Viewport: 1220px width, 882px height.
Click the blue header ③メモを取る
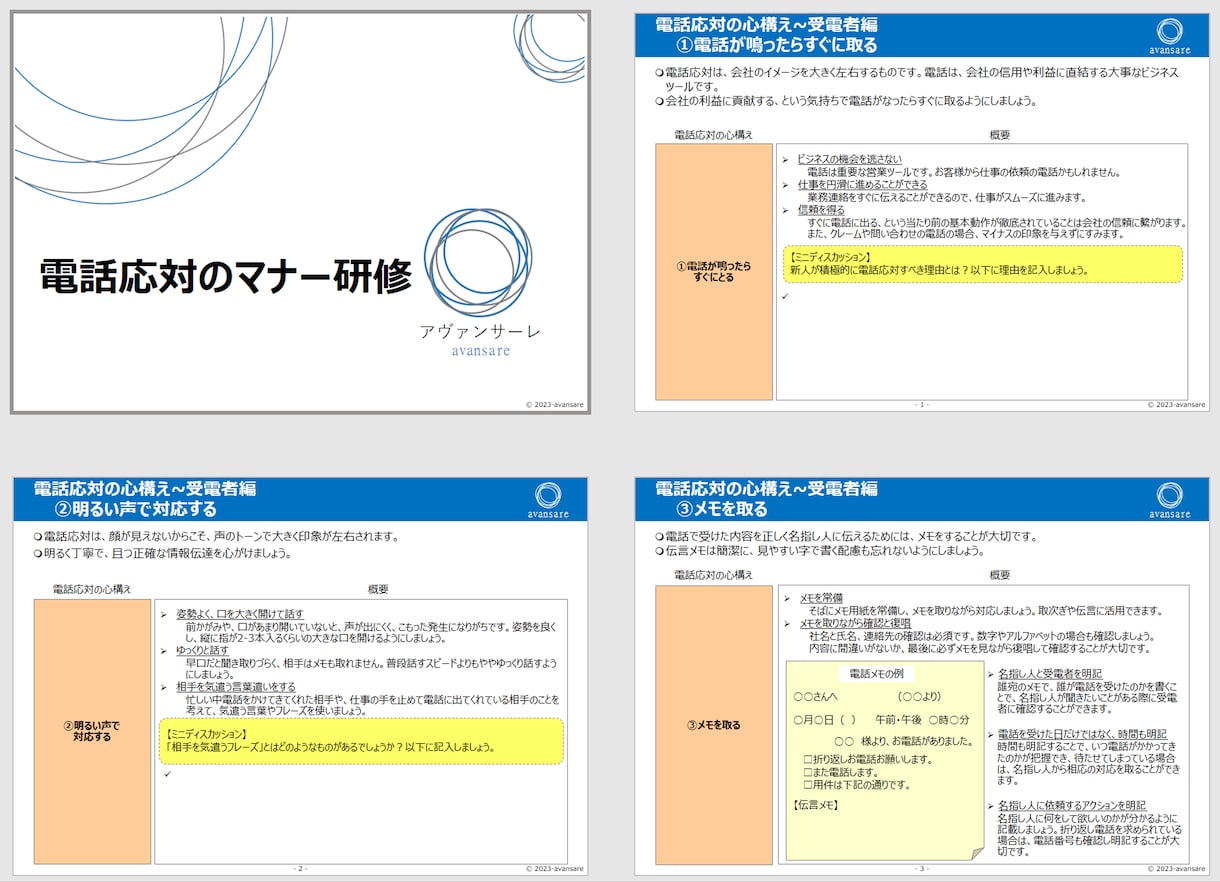921,499
